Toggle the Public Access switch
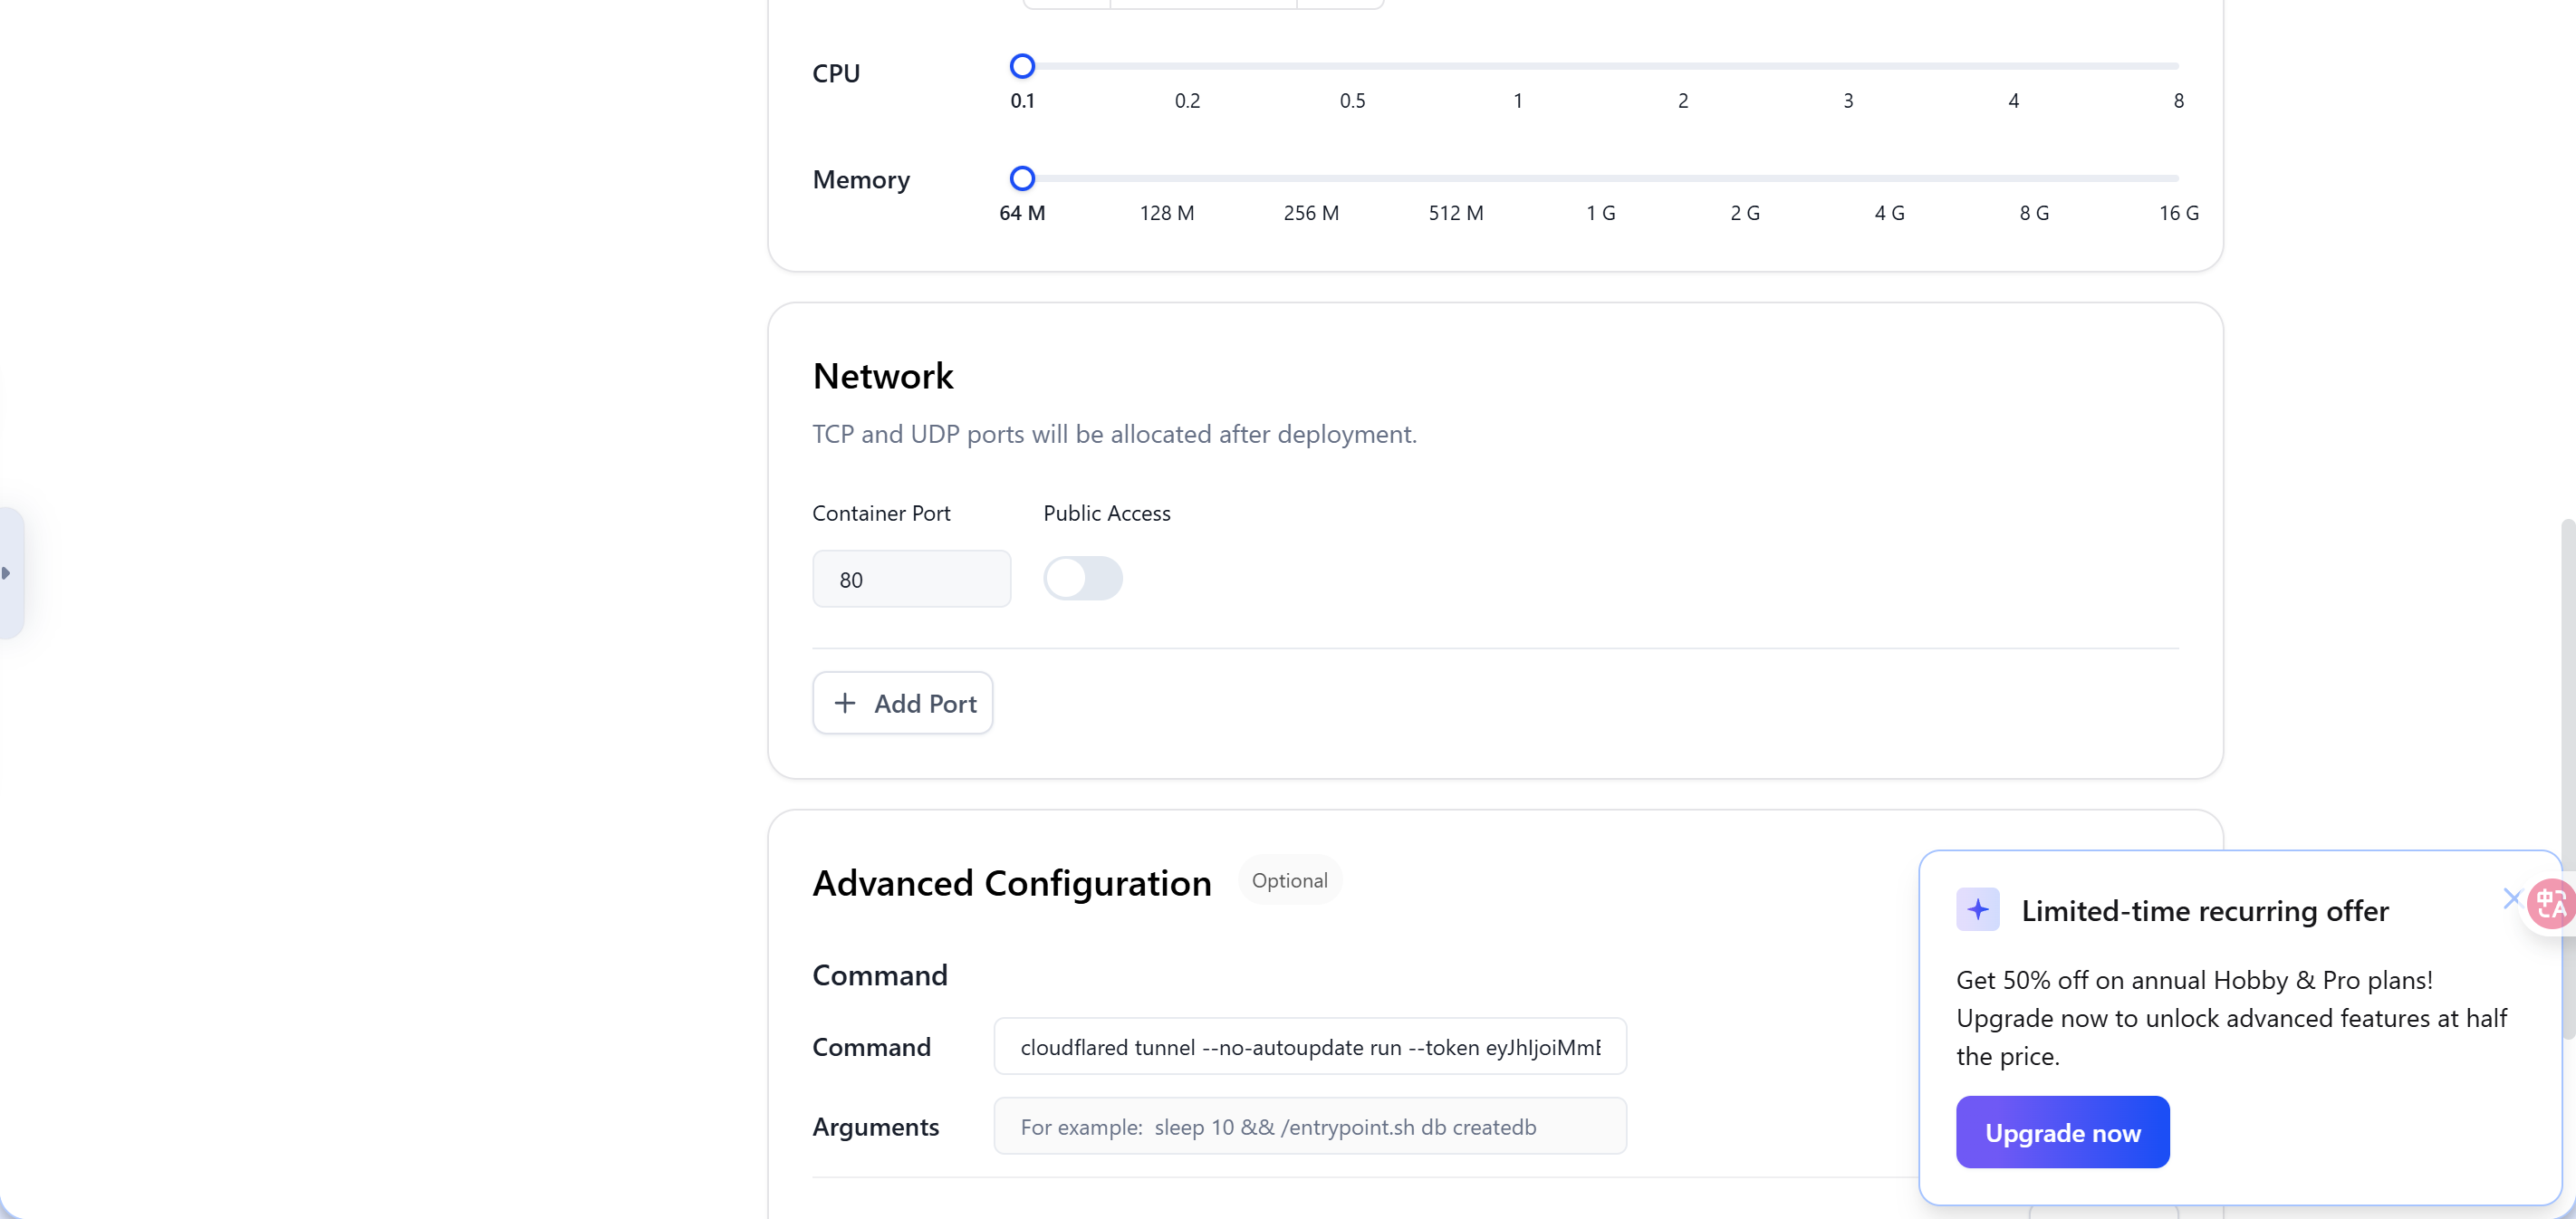 1083,578
